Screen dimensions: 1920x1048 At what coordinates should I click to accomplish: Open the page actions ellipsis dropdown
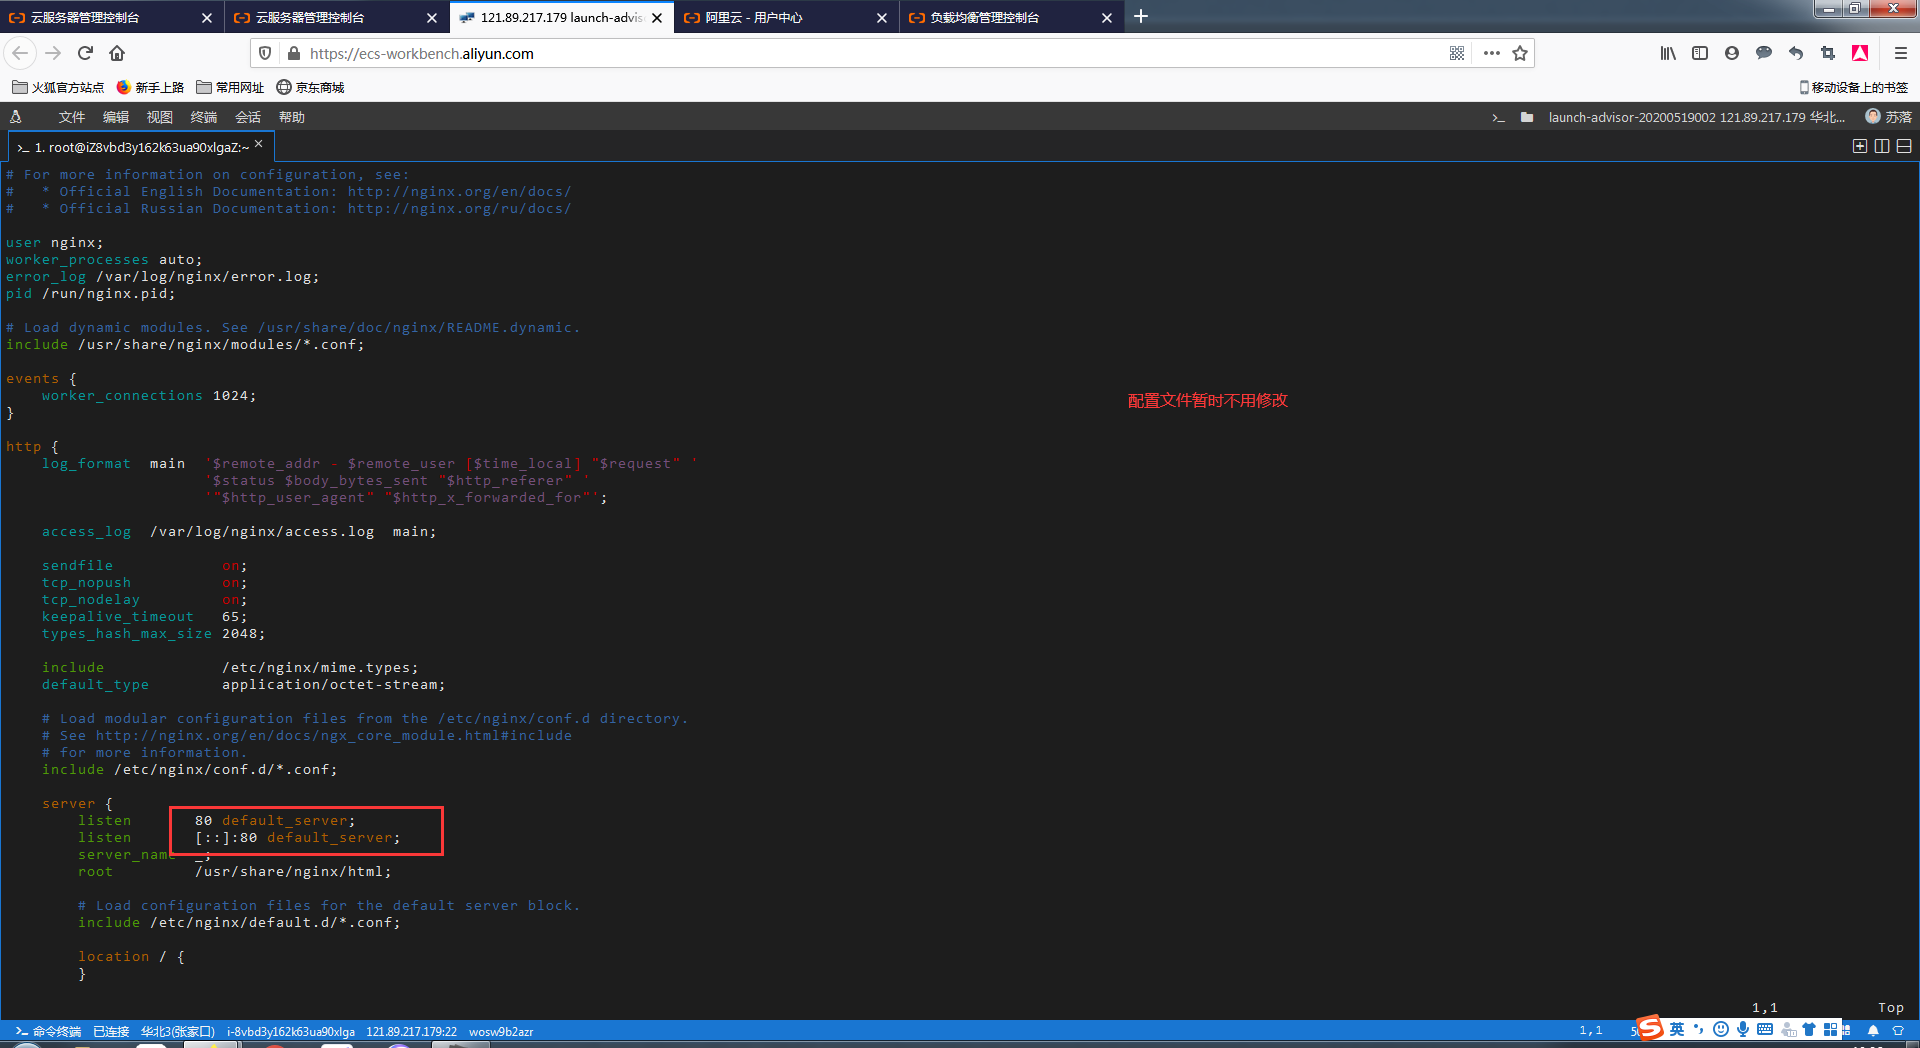tap(1492, 53)
